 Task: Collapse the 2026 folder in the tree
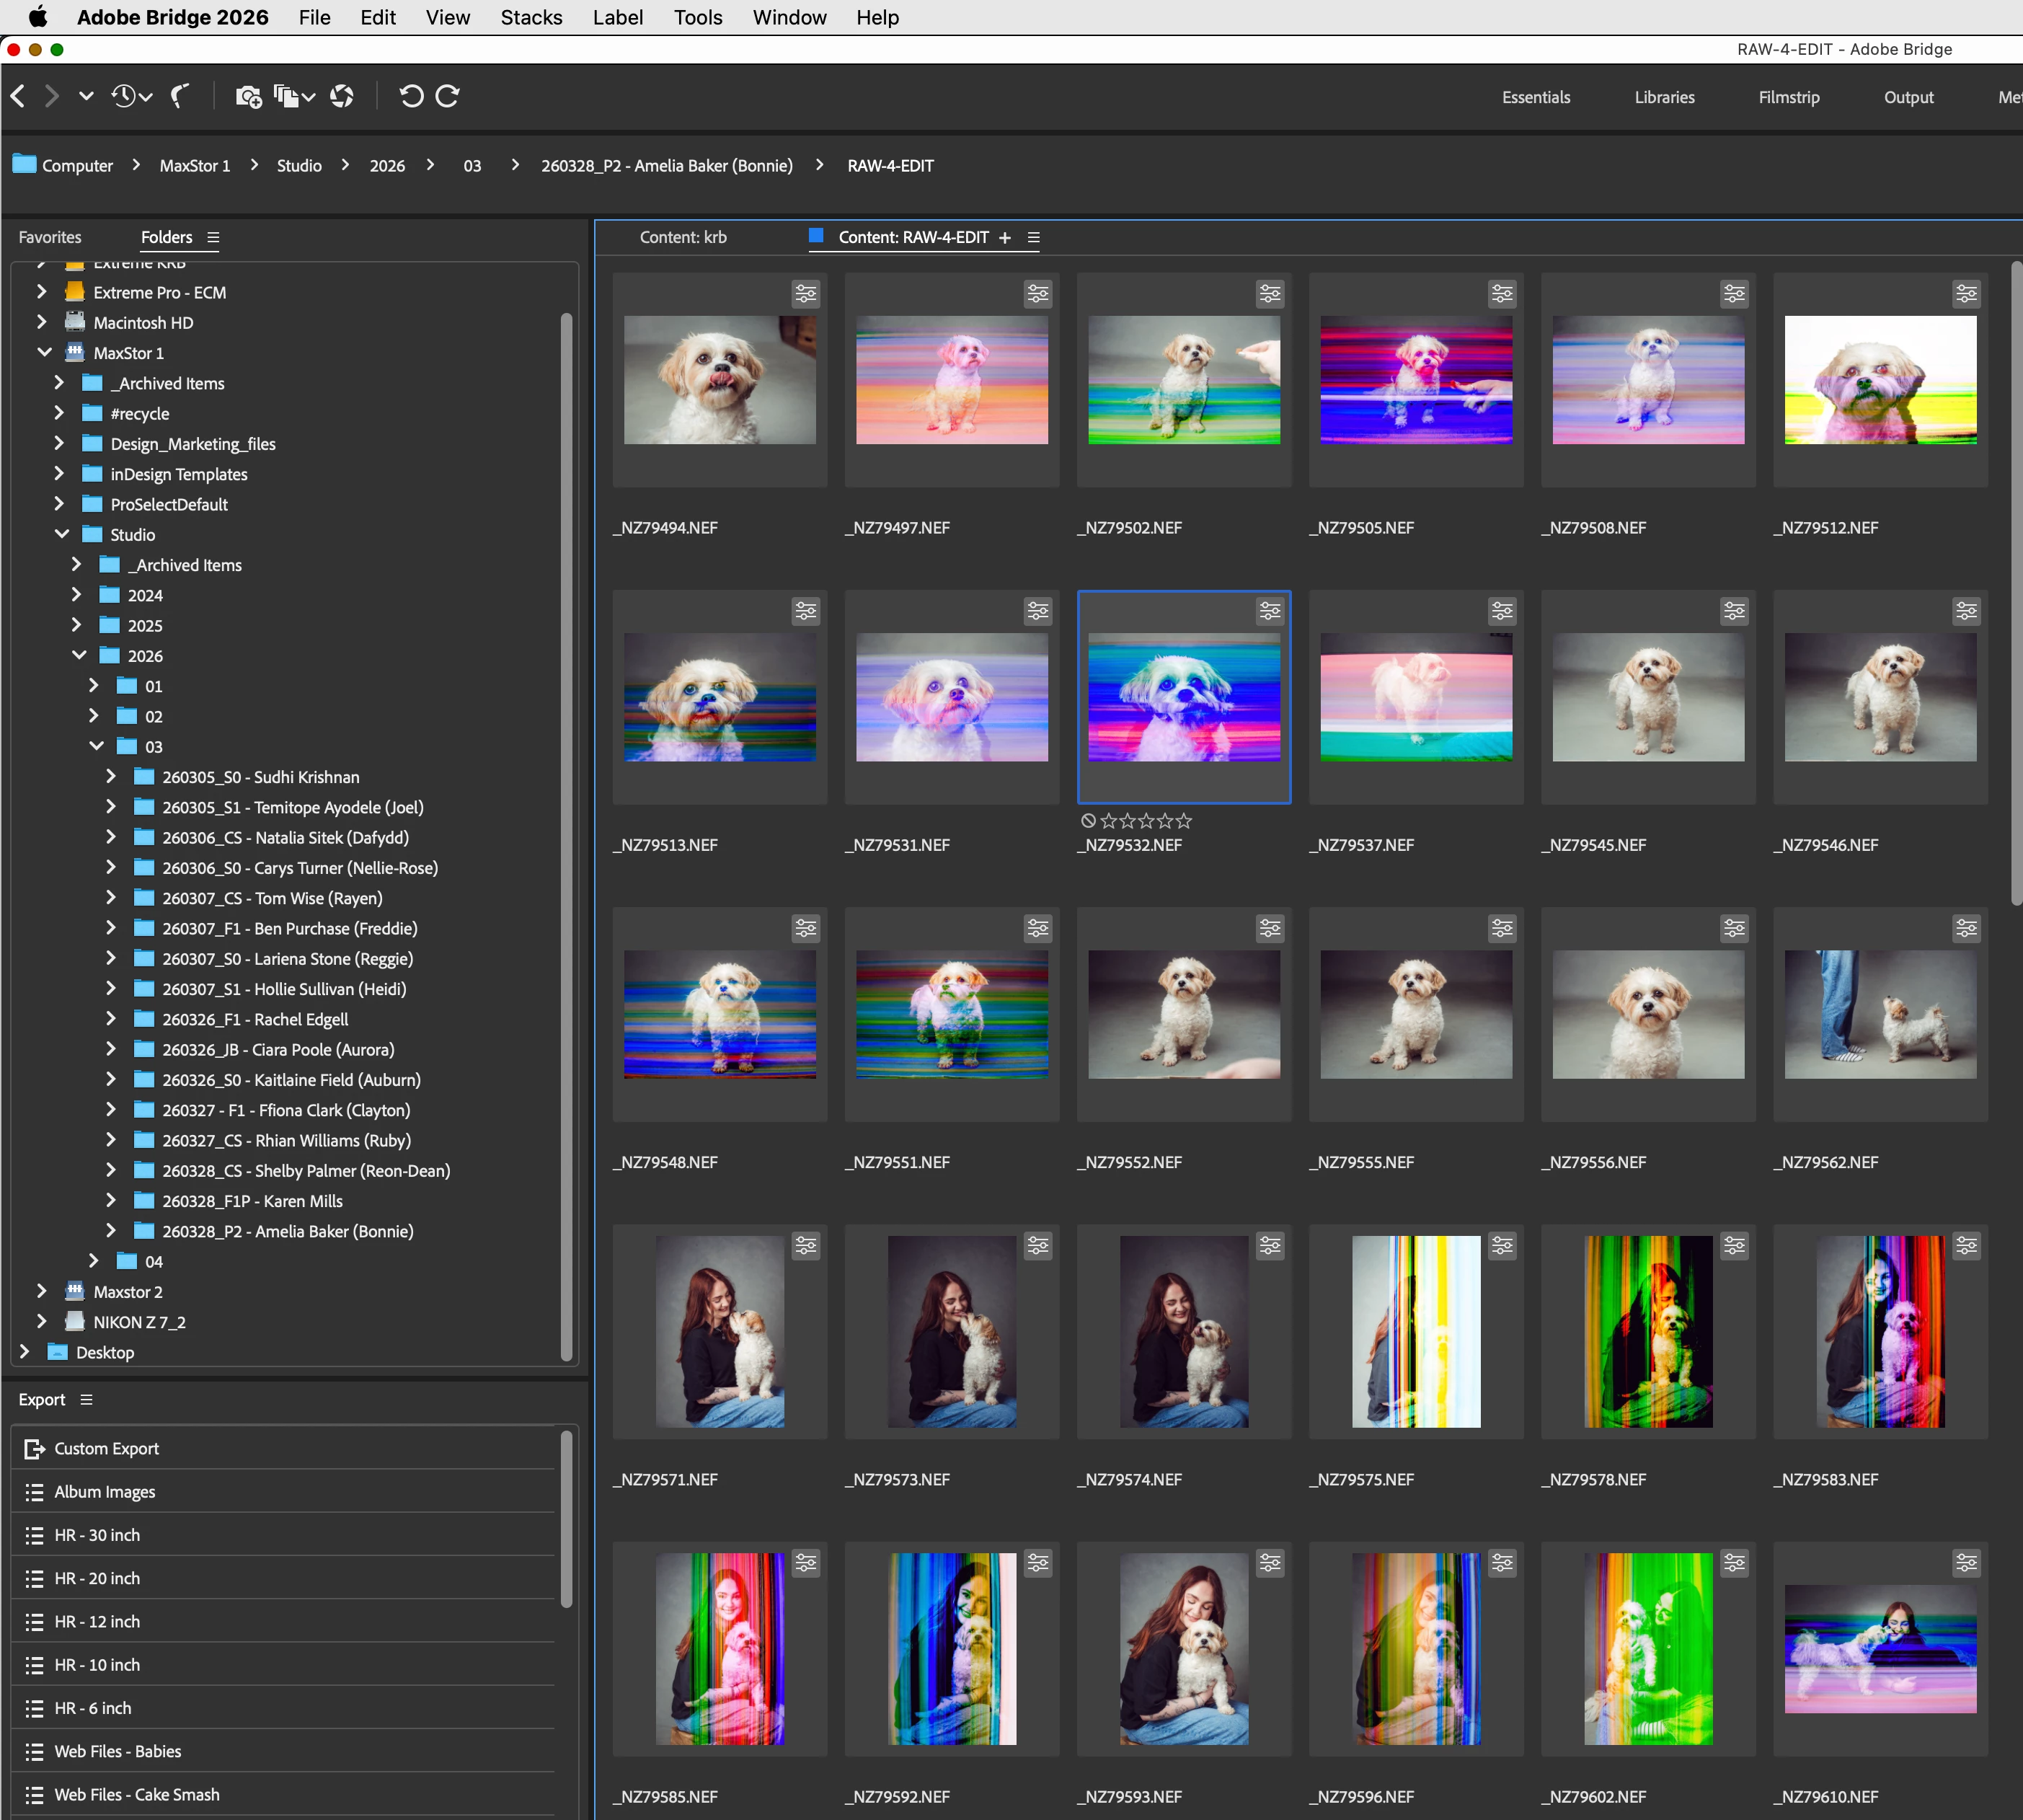coord(79,656)
